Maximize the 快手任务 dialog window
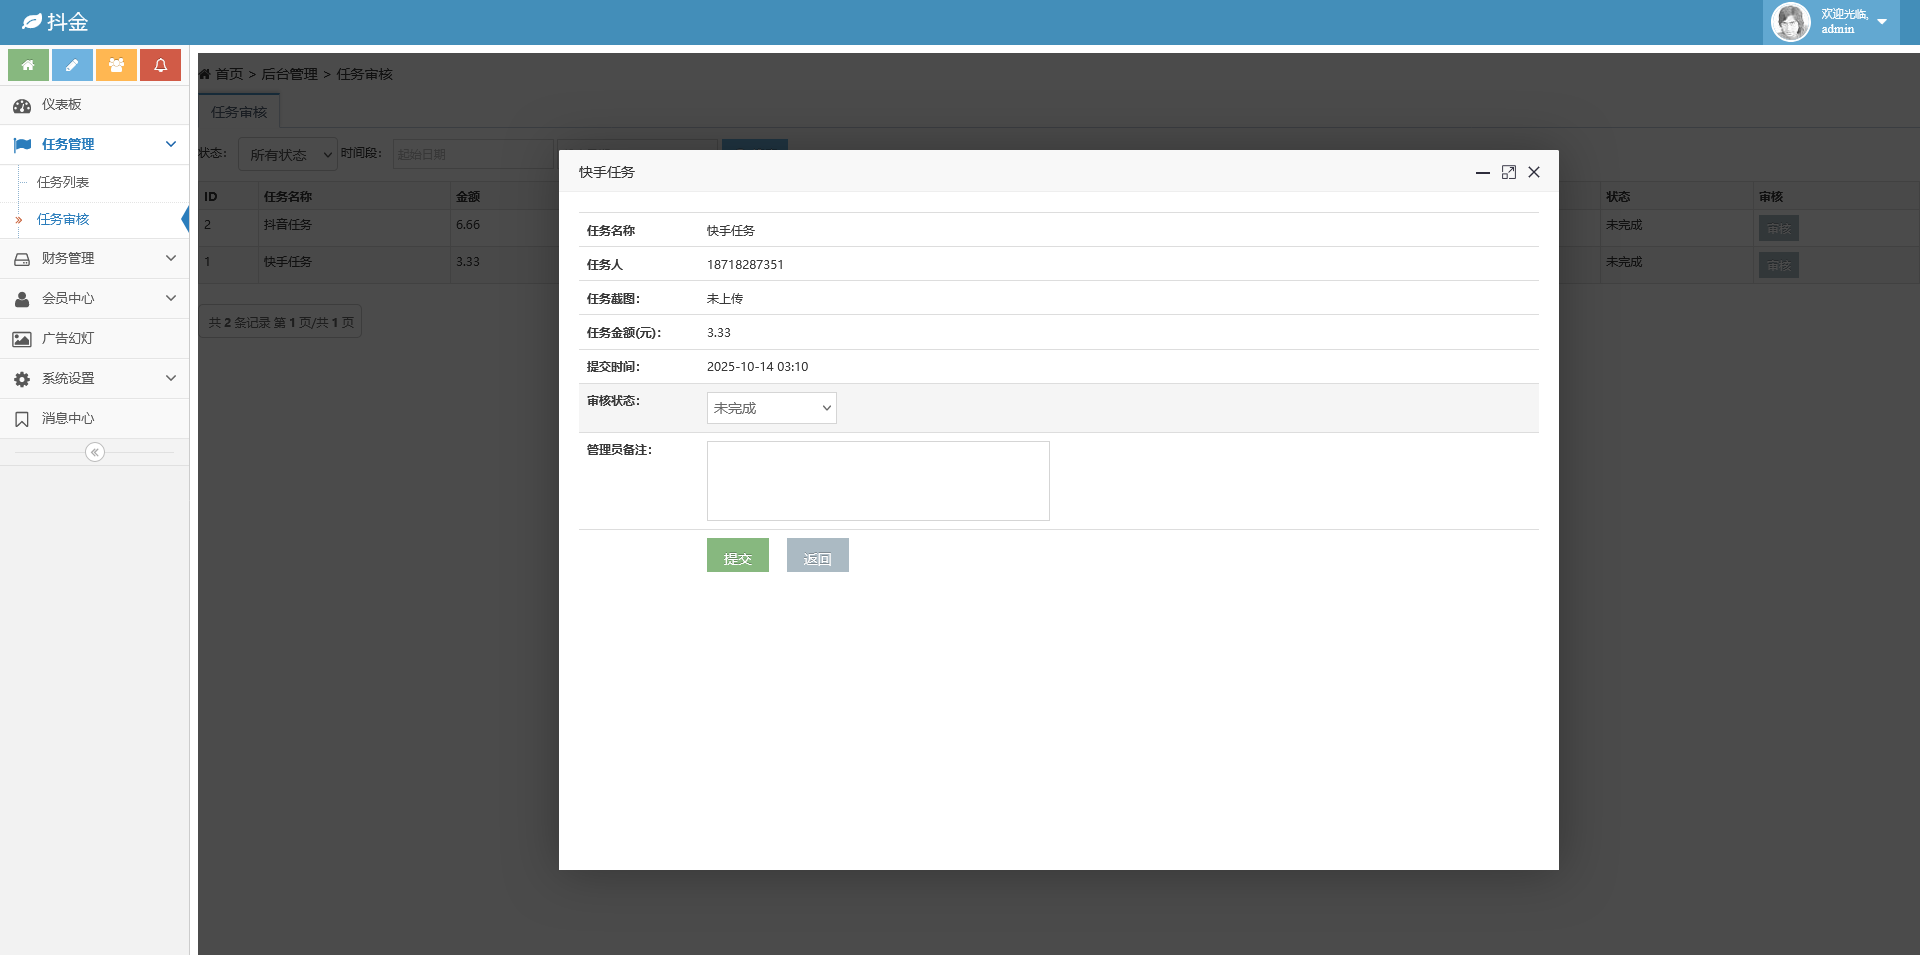 tap(1508, 172)
